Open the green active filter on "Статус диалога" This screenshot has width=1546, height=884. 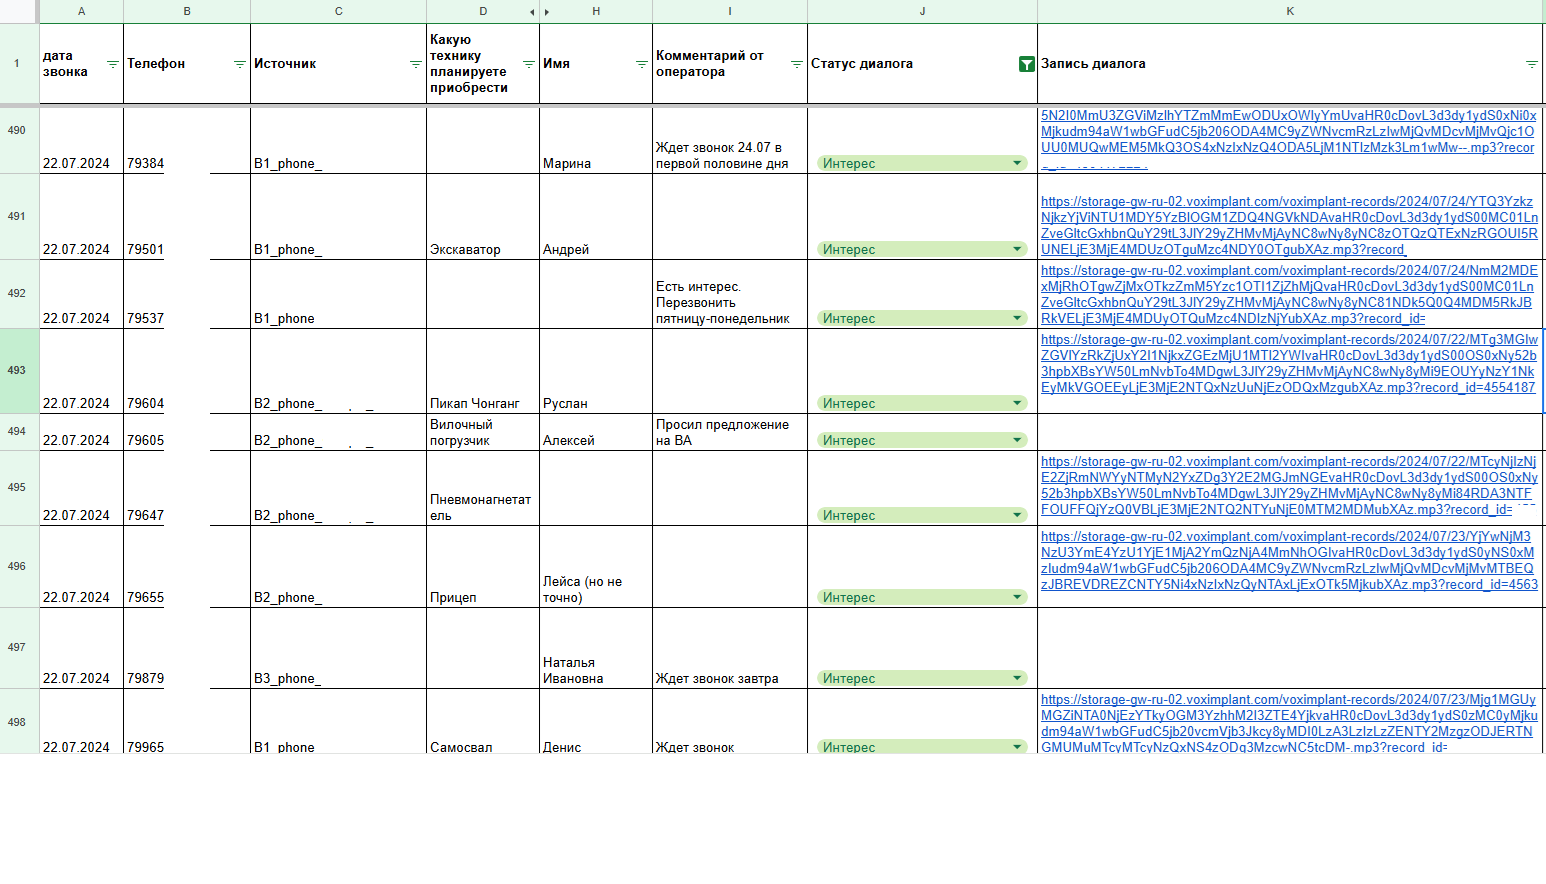(x=1026, y=64)
